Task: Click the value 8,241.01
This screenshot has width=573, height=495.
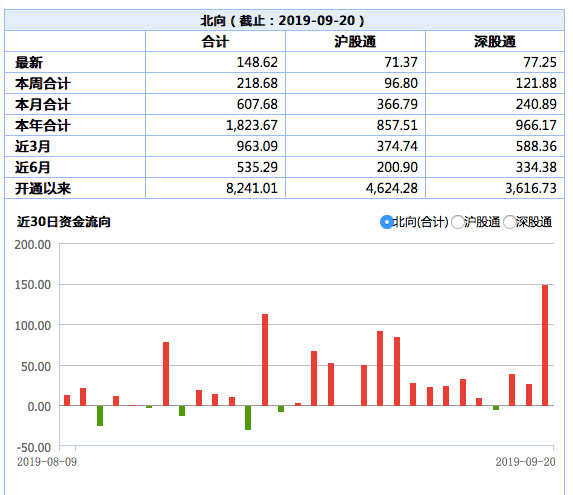Action: (252, 189)
